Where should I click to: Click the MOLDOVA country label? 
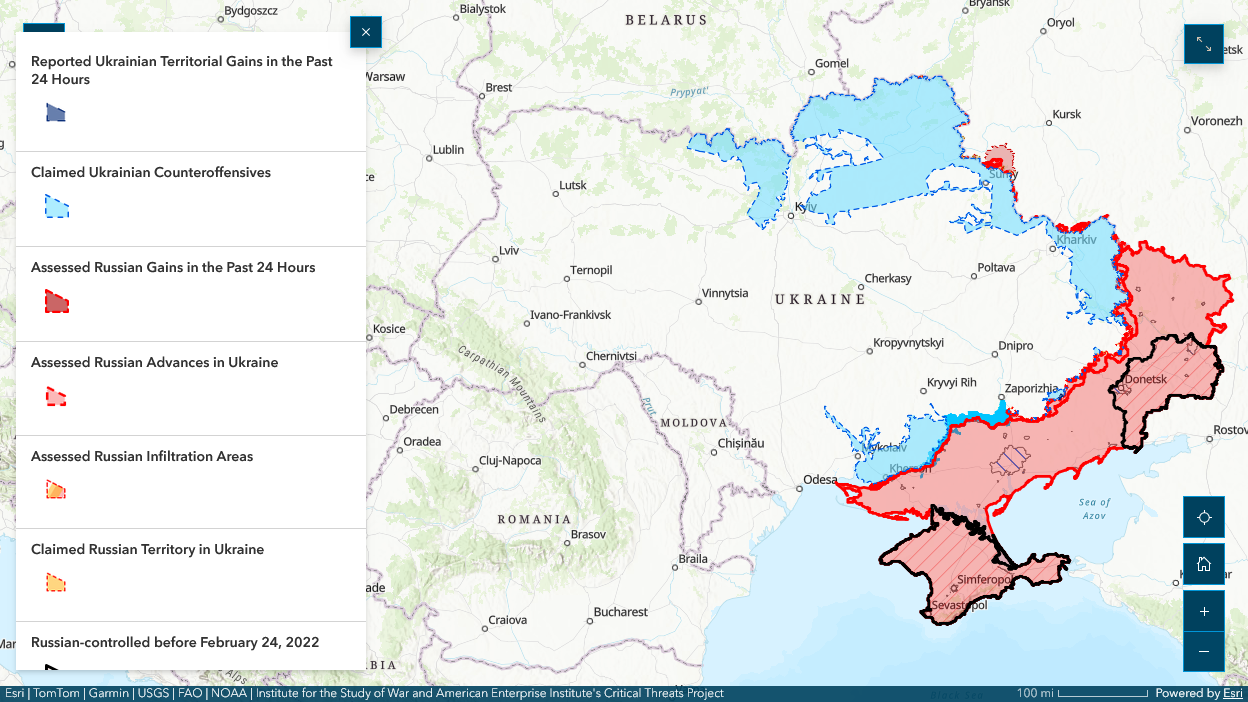point(693,423)
